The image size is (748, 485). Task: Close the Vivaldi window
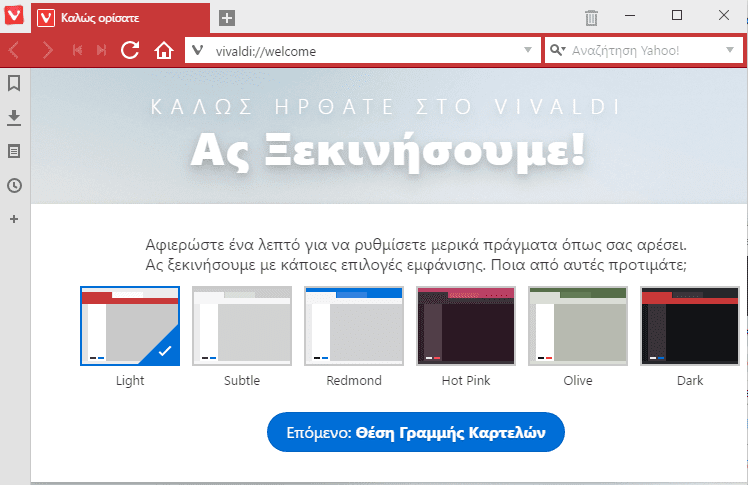(x=724, y=15)
